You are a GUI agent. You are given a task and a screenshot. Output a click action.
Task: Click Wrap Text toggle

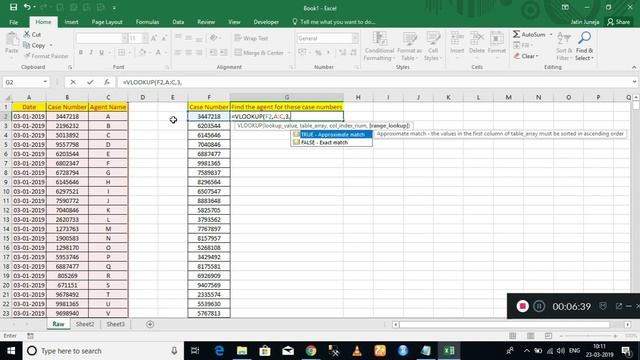(251, 38)
